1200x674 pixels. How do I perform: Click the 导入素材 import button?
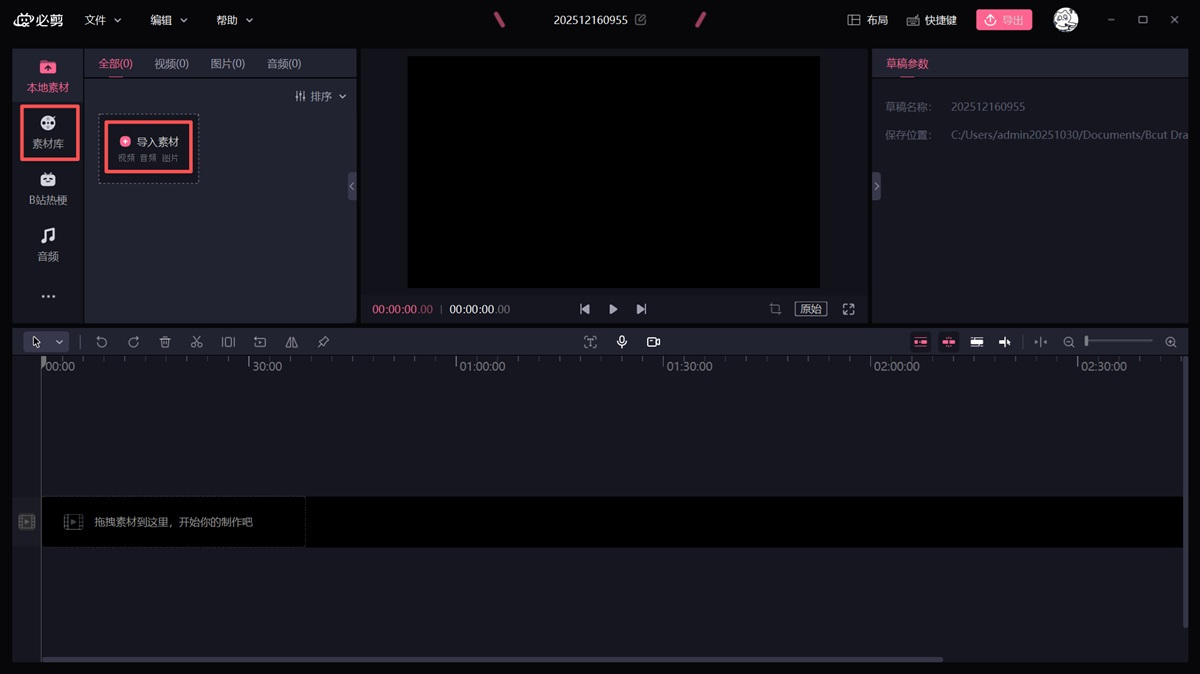(149, 148)
